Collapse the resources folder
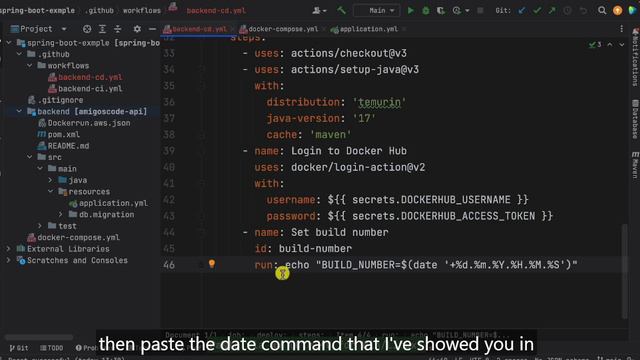640x360 pixels. [50, 191]
